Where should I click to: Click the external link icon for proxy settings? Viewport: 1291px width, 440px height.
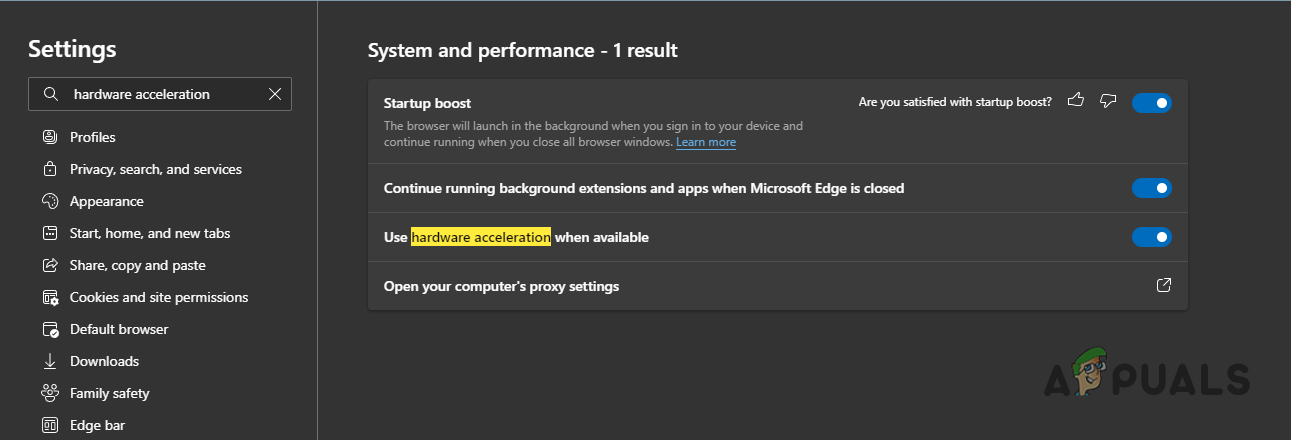(x=1163, y=286)
